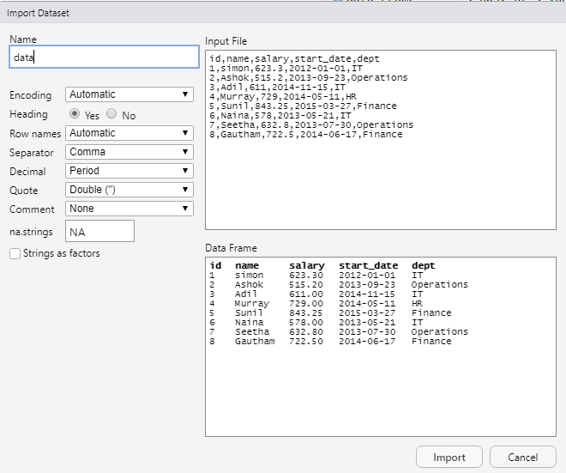
Task: Click the na.strings input field
Action: (100, 231)
